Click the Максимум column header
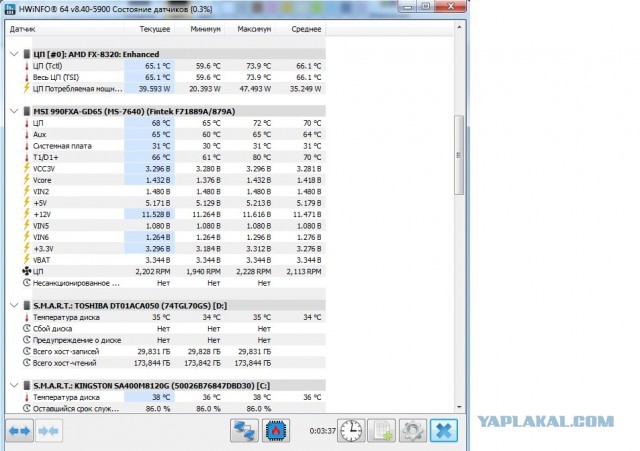 250,29
